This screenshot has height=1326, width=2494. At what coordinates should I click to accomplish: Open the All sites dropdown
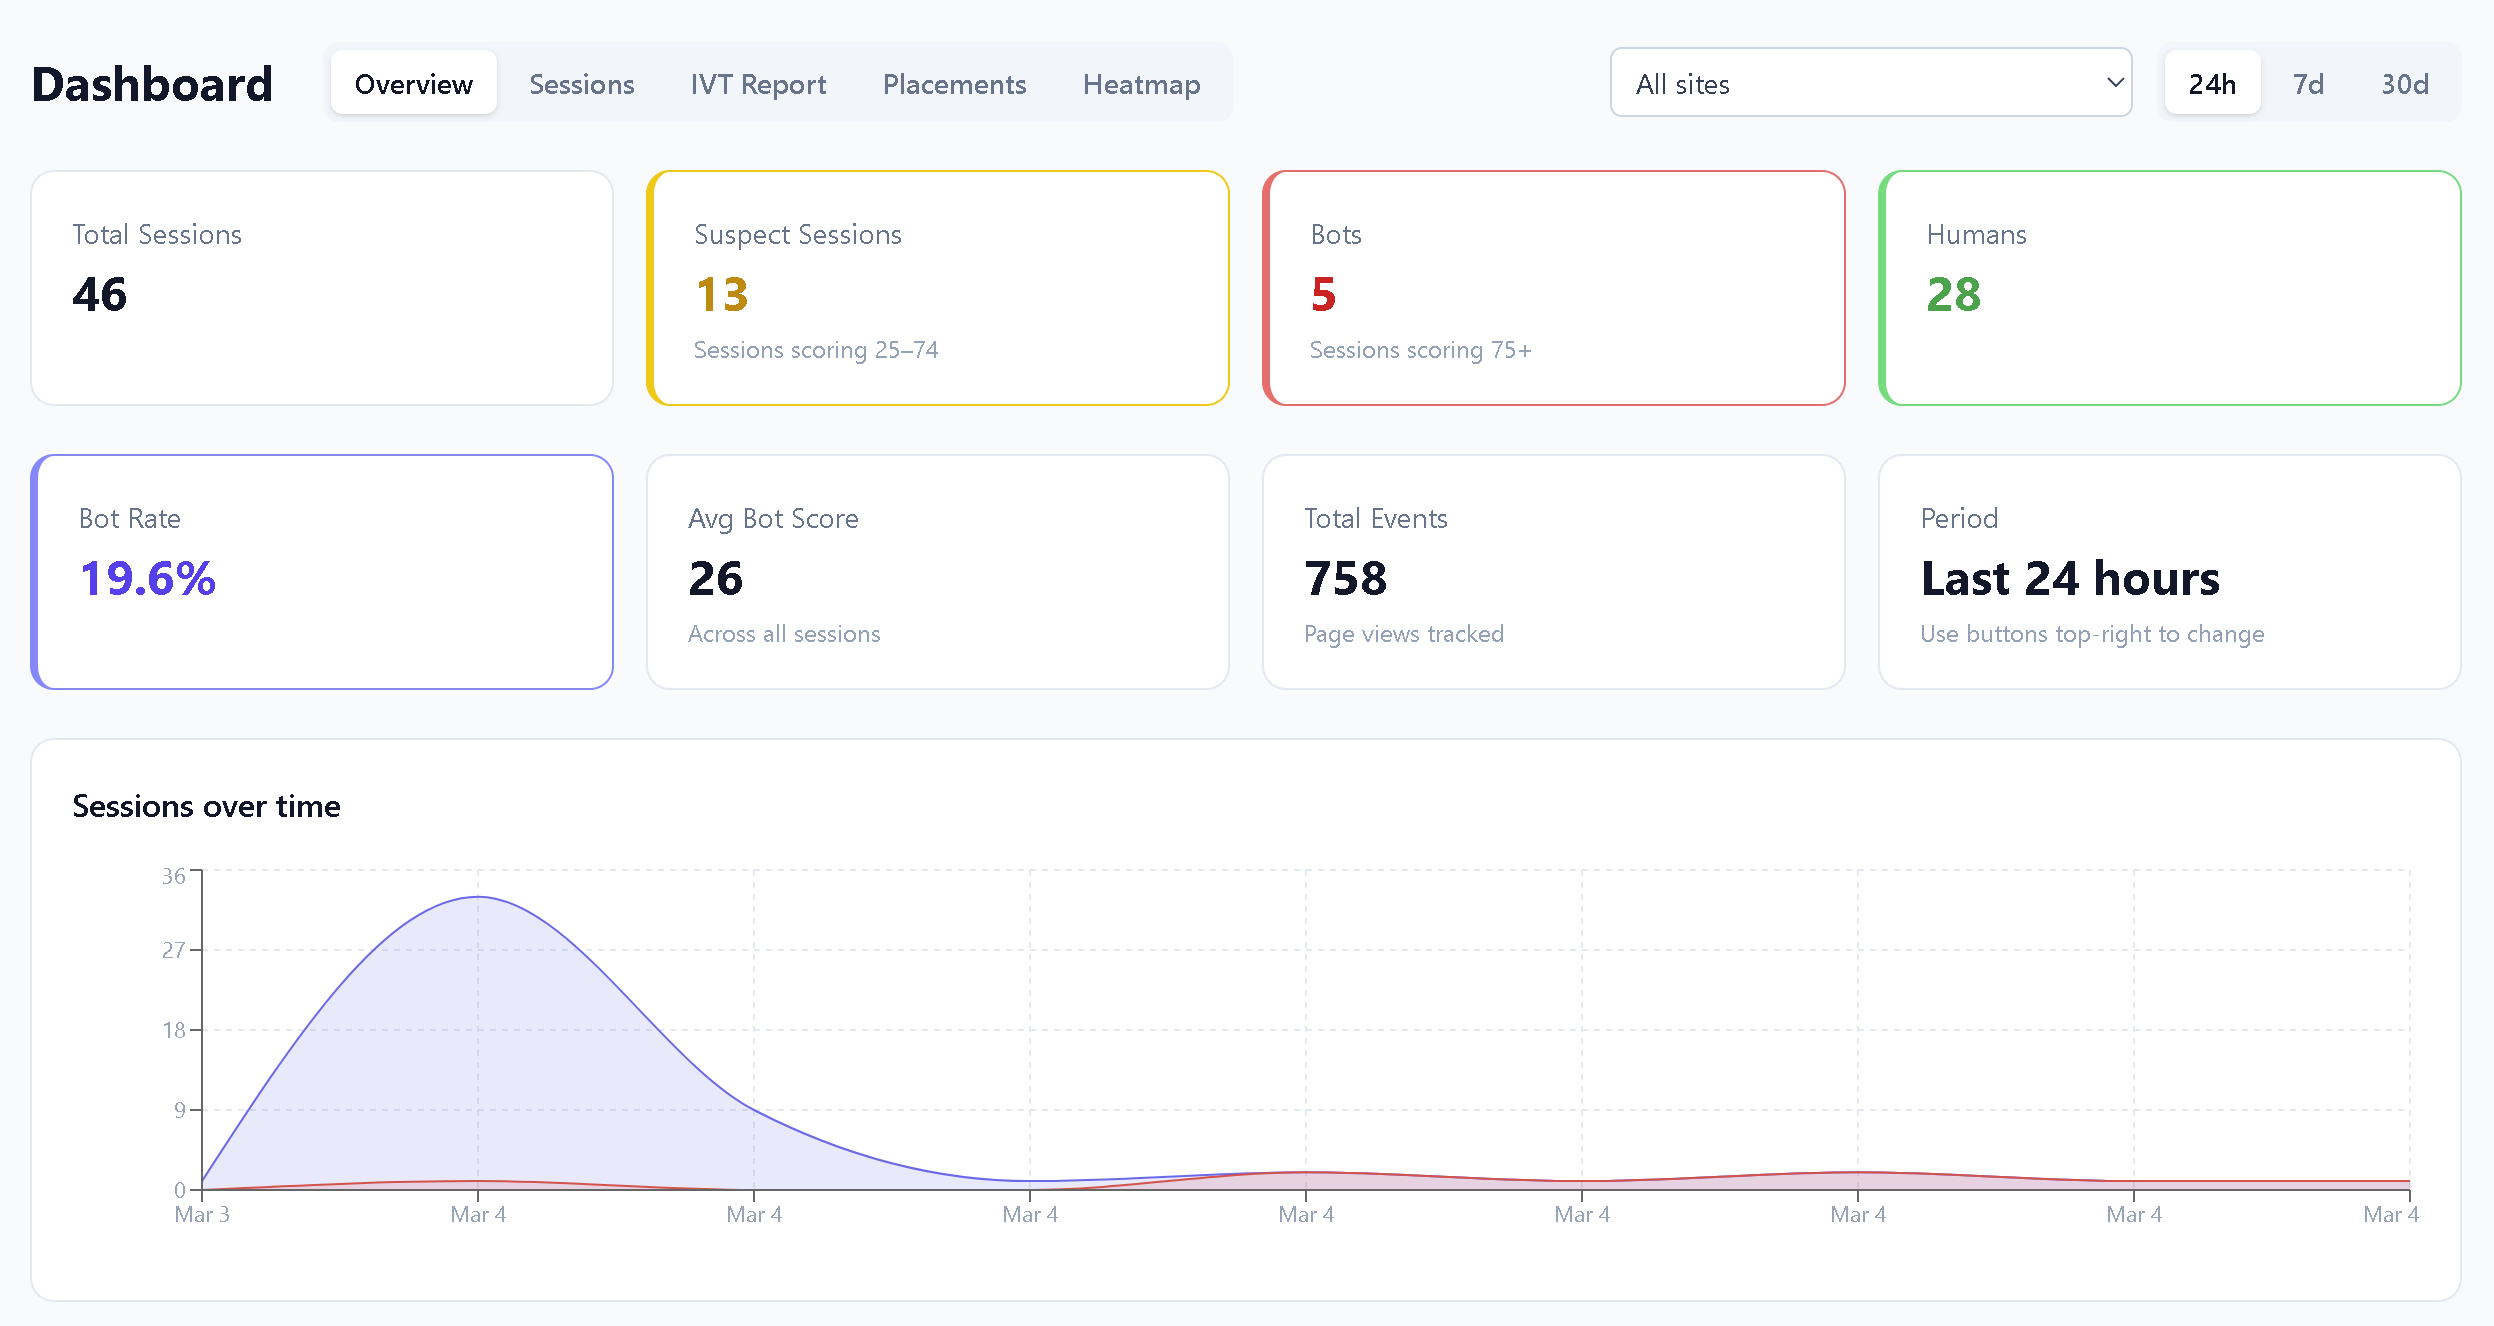[1870, 83]
